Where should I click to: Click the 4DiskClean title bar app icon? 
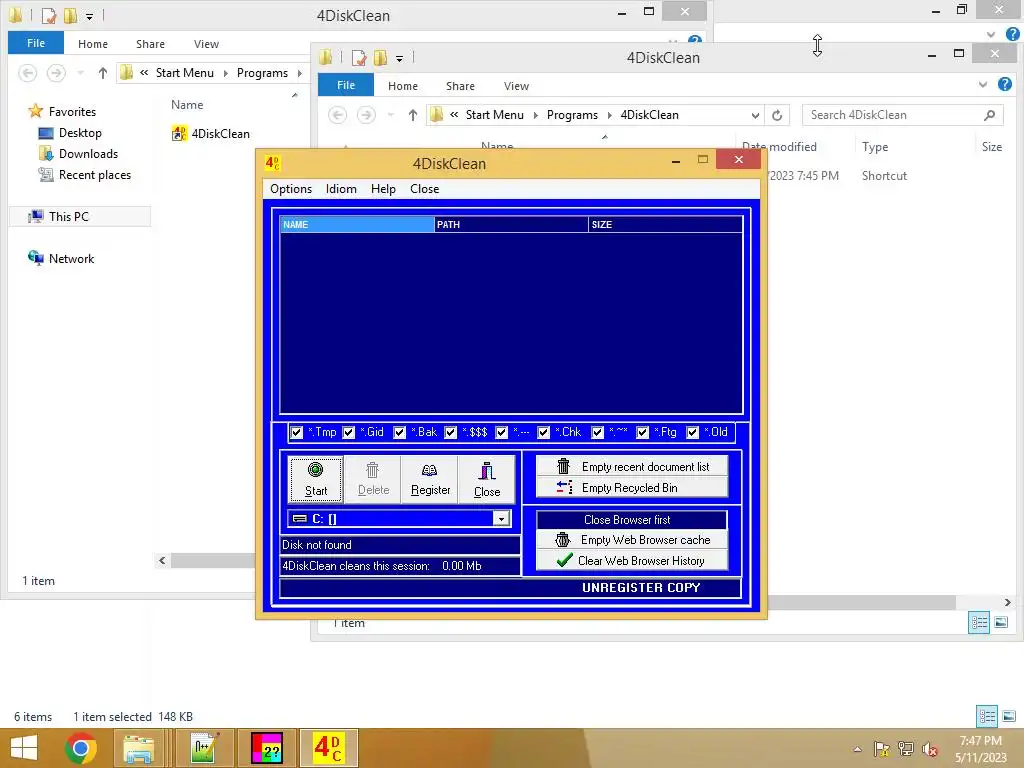tap(272, 163)
